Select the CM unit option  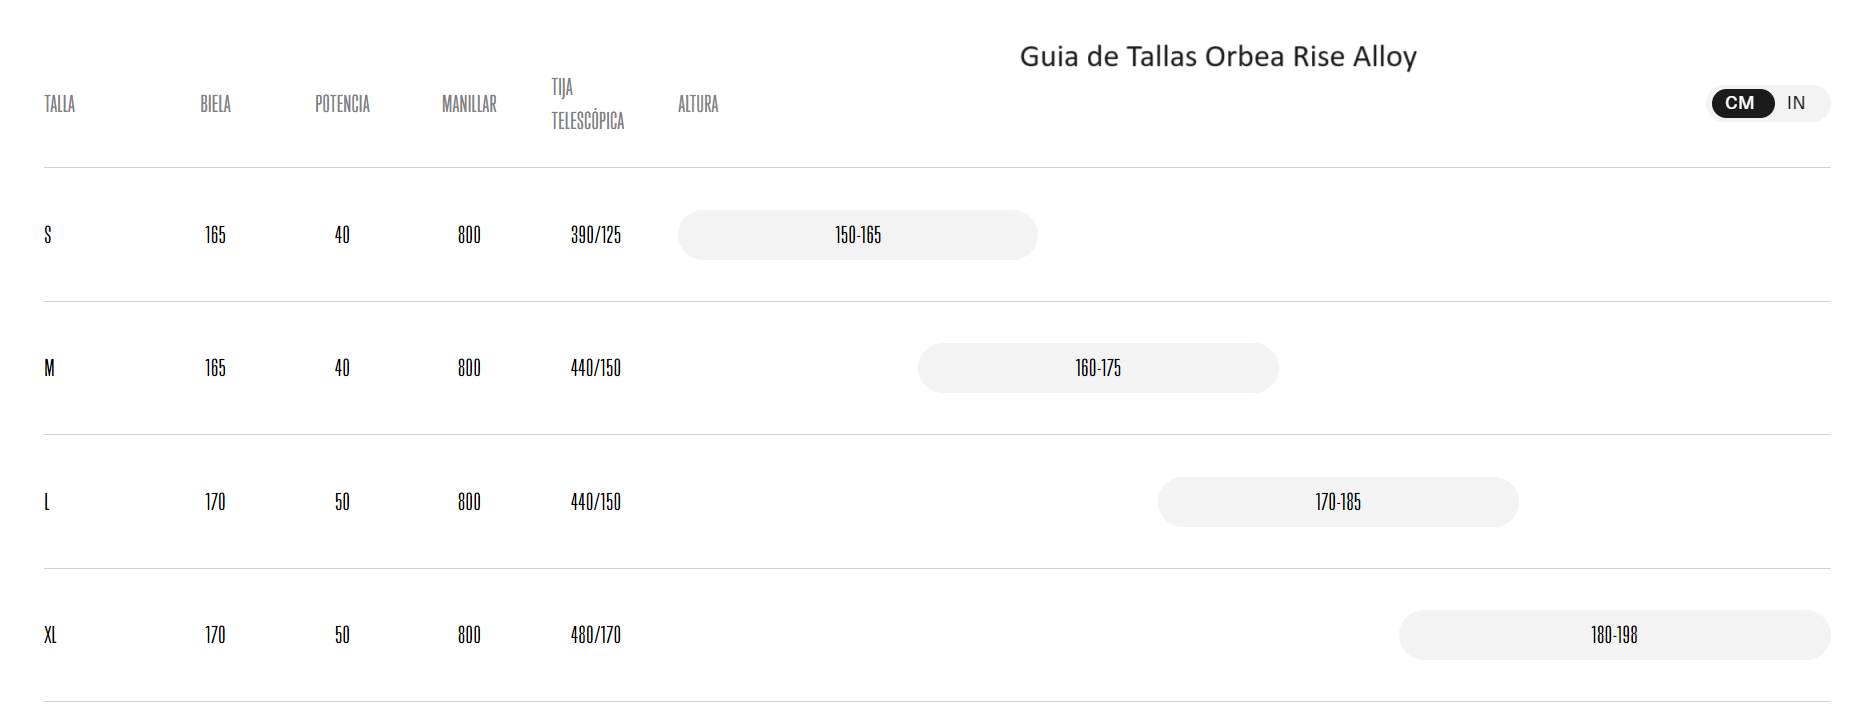[x=1742, y=103]
